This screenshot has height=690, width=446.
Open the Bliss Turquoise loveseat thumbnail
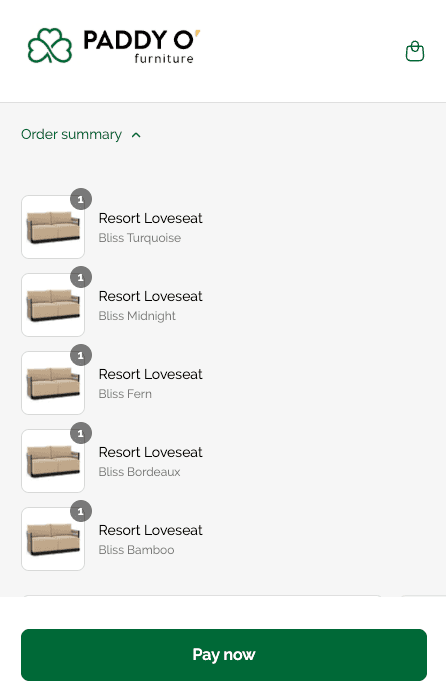tap(53, 227)
